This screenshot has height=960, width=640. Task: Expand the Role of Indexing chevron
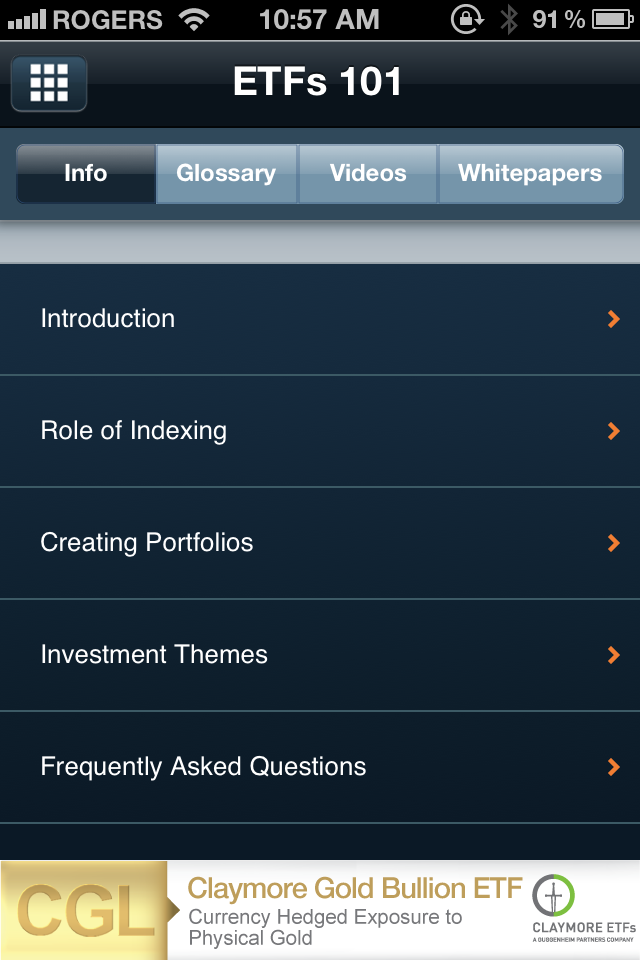click(613, 431)
